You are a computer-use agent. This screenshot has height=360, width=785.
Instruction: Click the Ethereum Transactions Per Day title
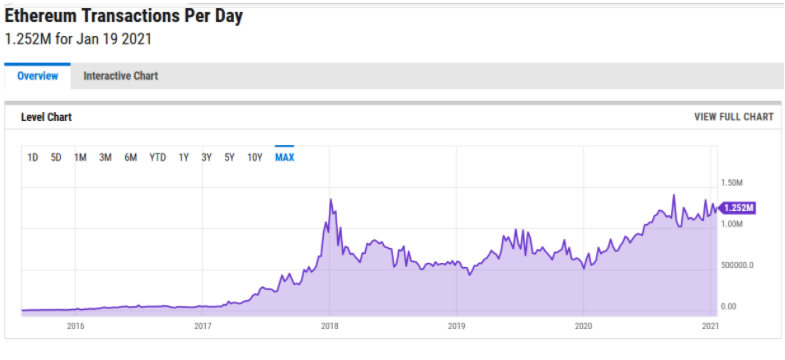point(124,16)
